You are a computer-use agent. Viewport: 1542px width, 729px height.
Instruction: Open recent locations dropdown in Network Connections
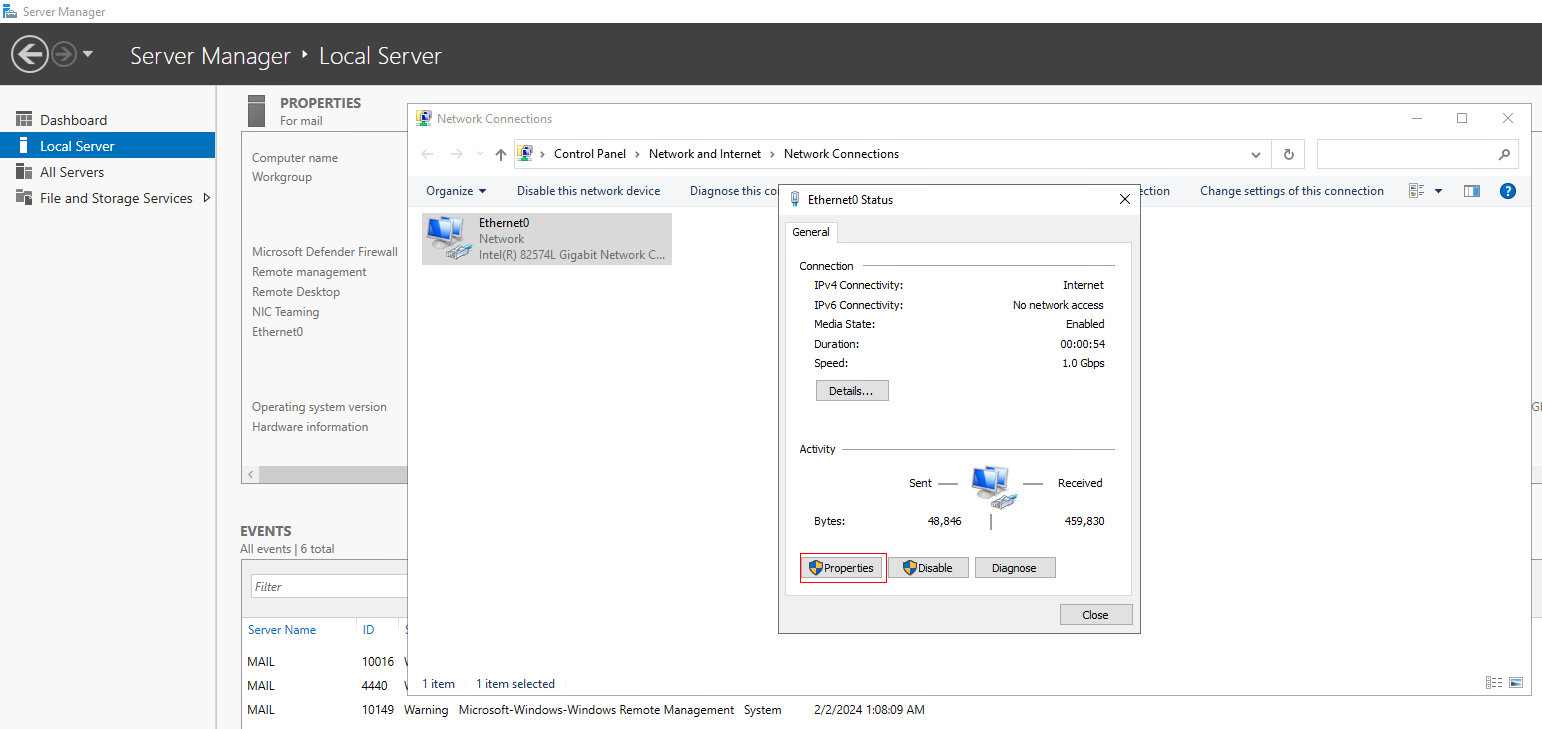(480, 155)
